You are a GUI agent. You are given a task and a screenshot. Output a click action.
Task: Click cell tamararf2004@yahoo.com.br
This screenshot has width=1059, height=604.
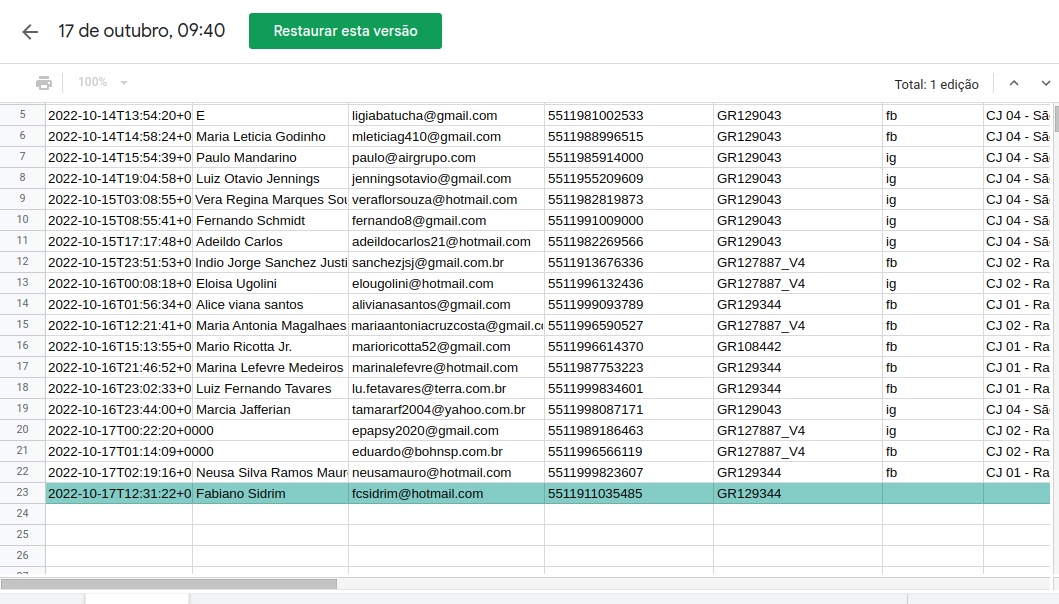coord(446,409)
